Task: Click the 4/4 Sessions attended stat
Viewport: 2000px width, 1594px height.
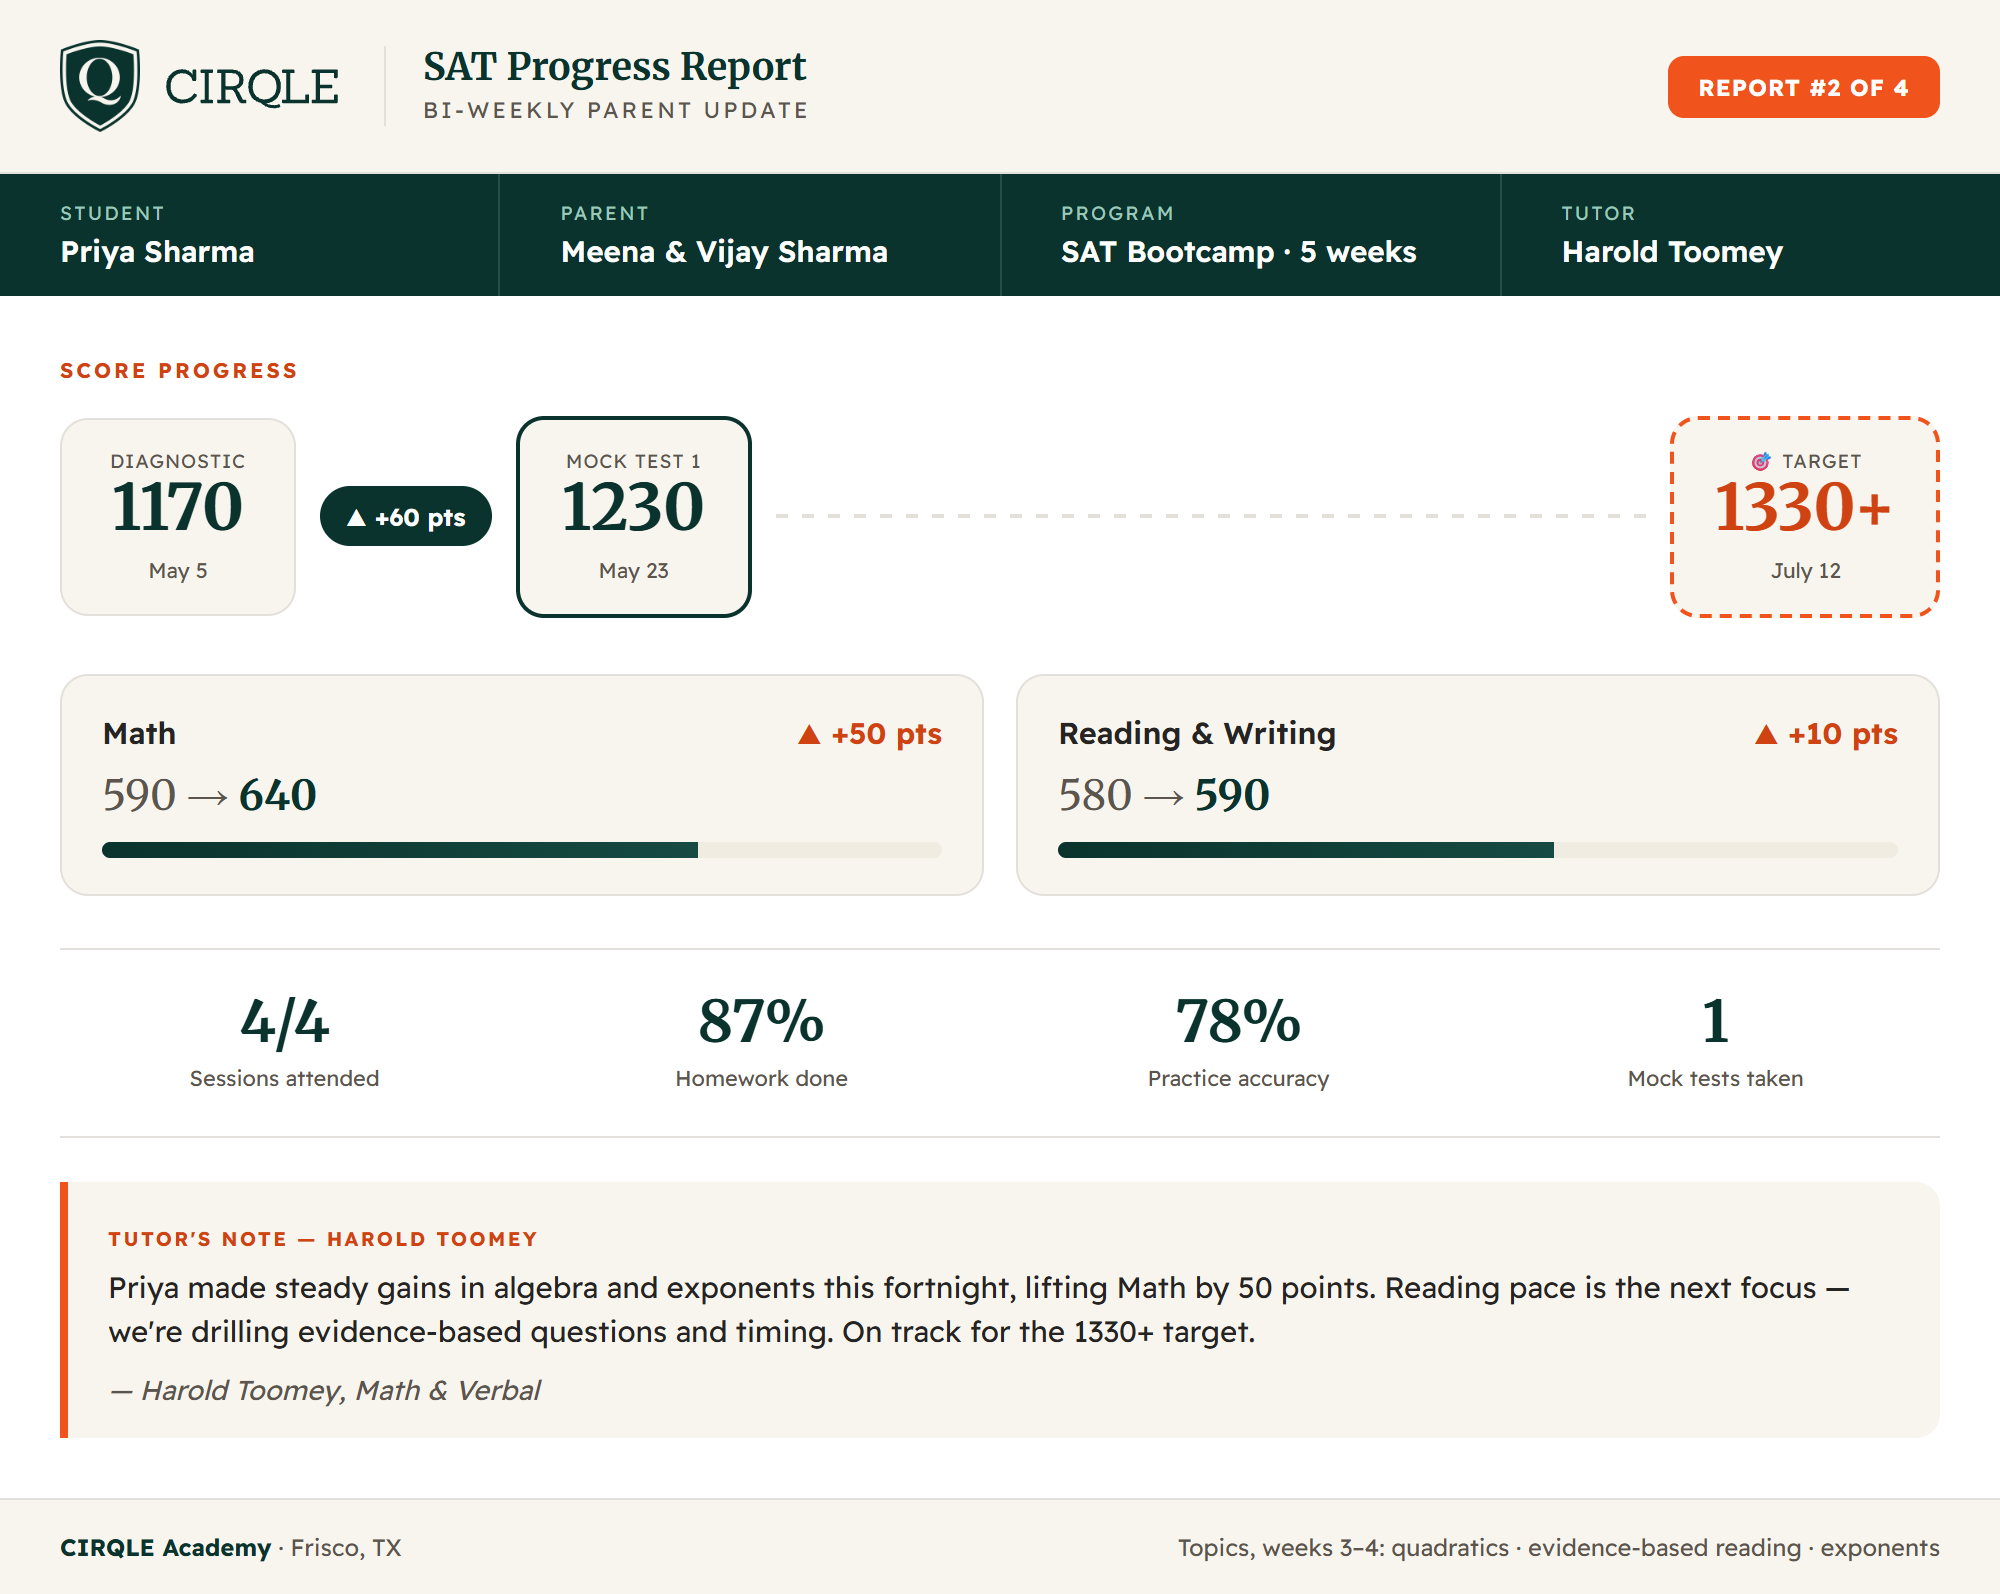Action: click(284, 1042)
